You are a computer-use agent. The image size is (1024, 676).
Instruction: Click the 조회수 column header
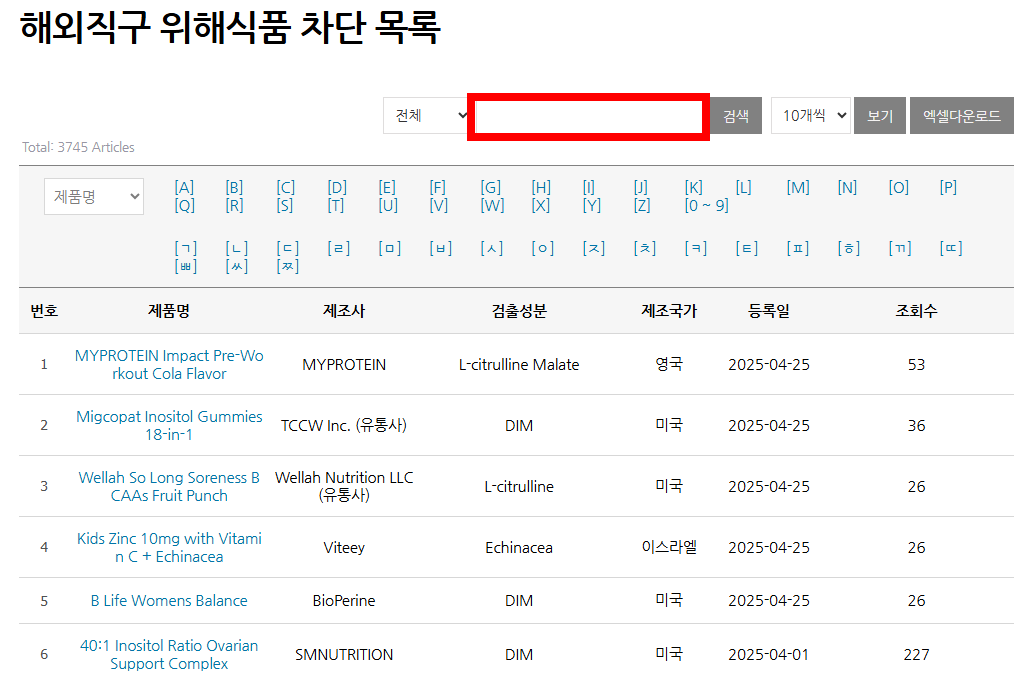click(x=916, y=311)
